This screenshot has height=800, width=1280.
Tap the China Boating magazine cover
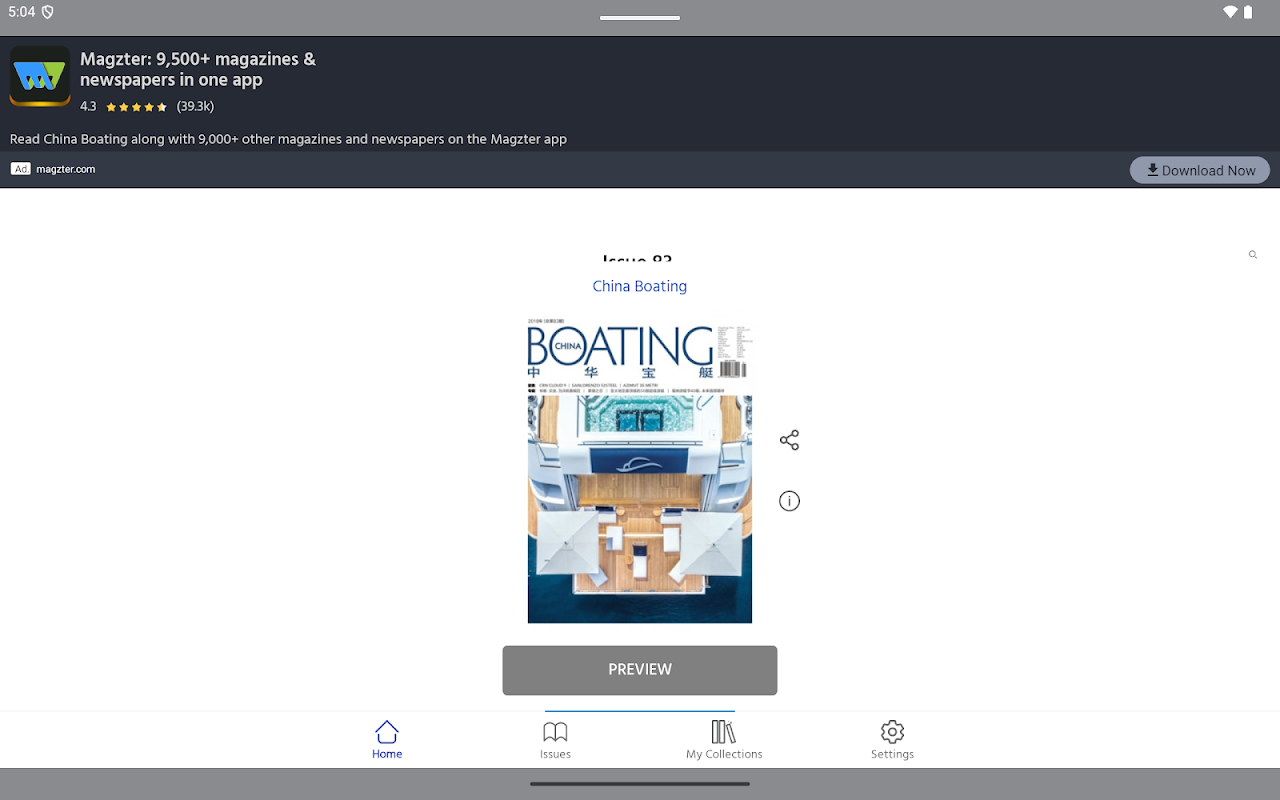click(x=640, y=471)
